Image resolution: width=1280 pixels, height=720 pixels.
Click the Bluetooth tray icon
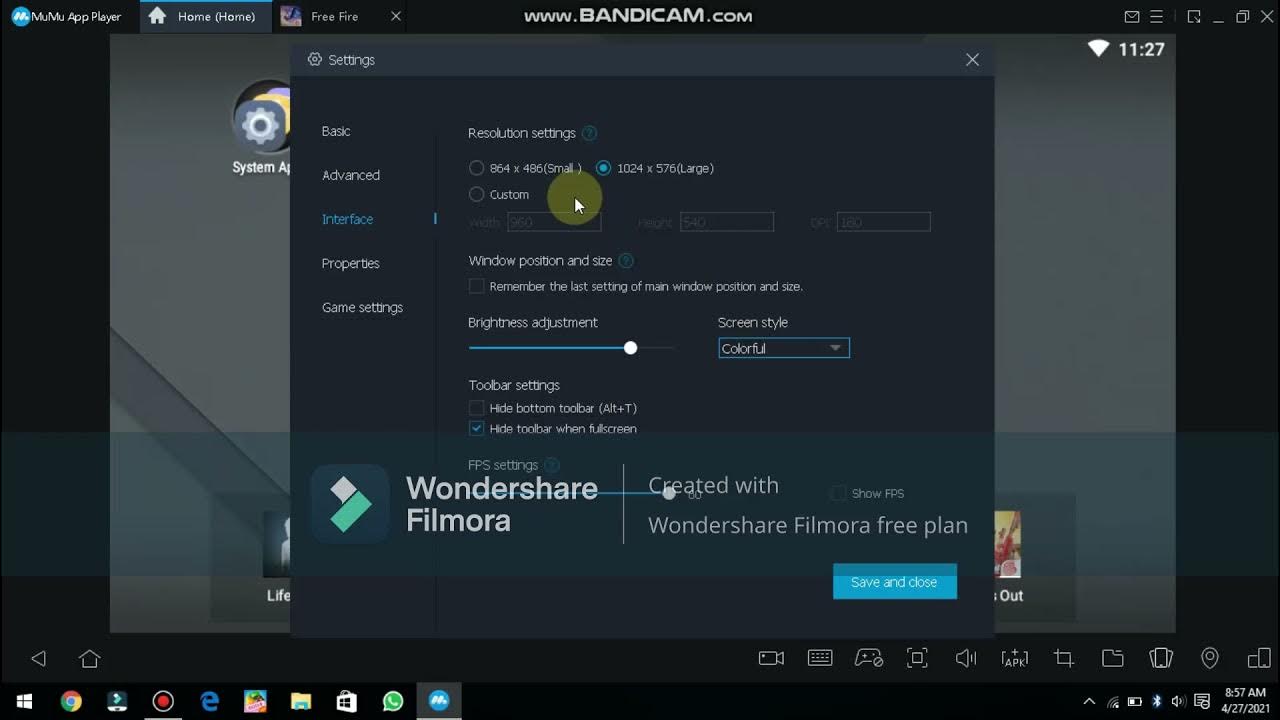(1157, 702)
